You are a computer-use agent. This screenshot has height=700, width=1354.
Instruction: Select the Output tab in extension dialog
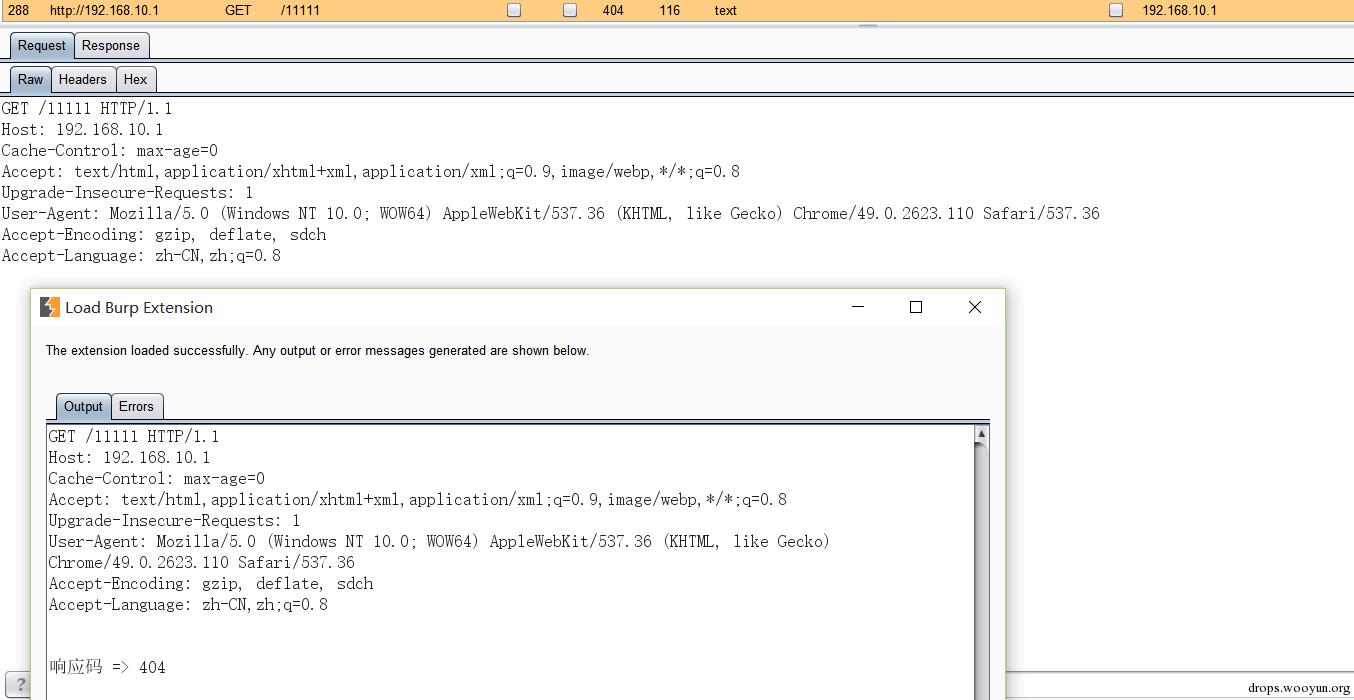pos(83,406)
